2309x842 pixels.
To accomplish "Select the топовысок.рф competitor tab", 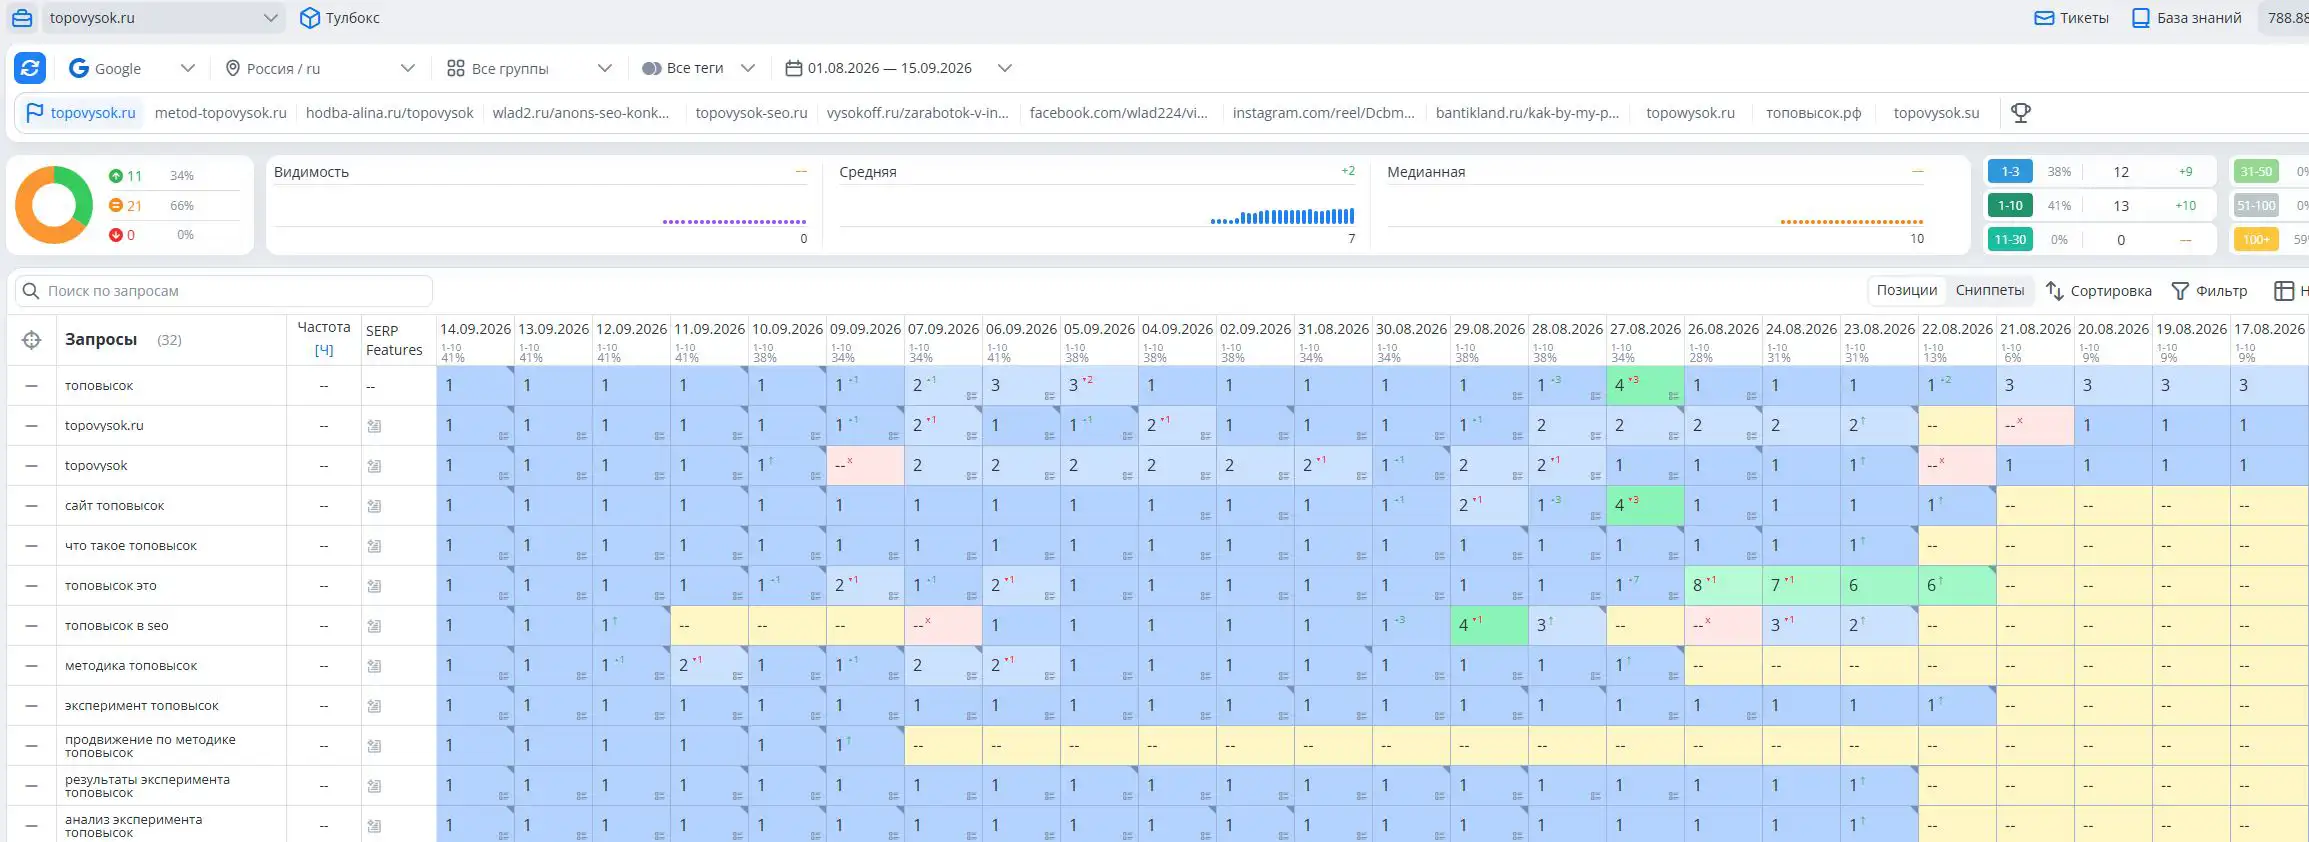I will [x=1813, y=113].
